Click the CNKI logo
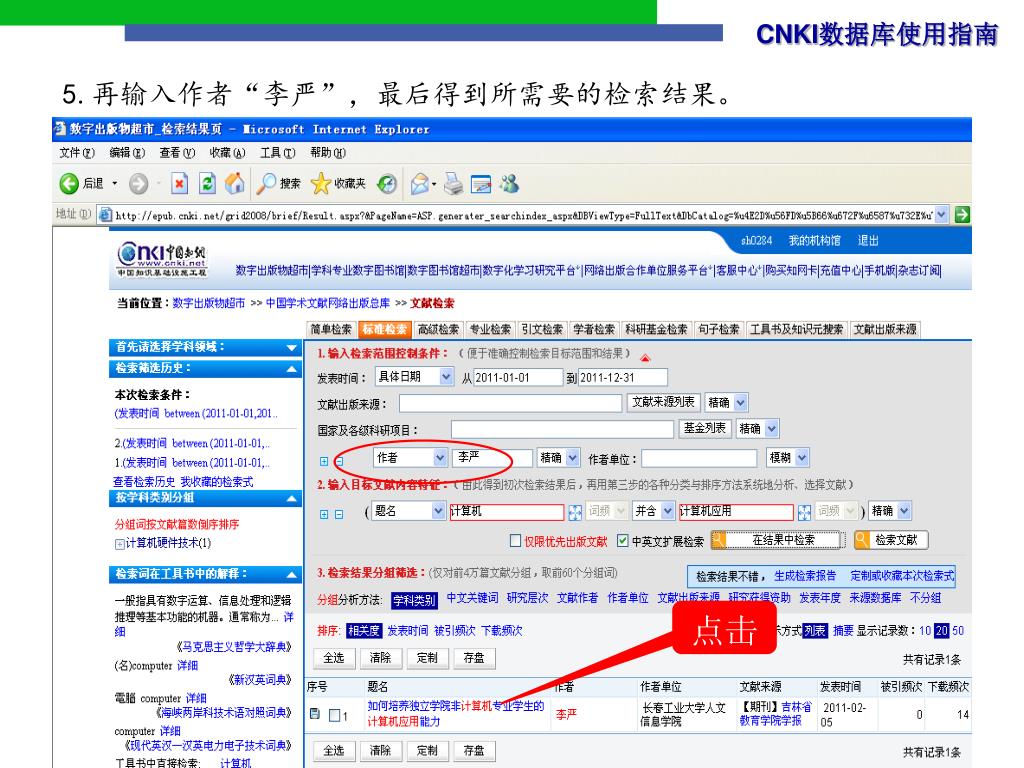The width and height of the screenshot is (1024, 768). [x=162, y=260]
